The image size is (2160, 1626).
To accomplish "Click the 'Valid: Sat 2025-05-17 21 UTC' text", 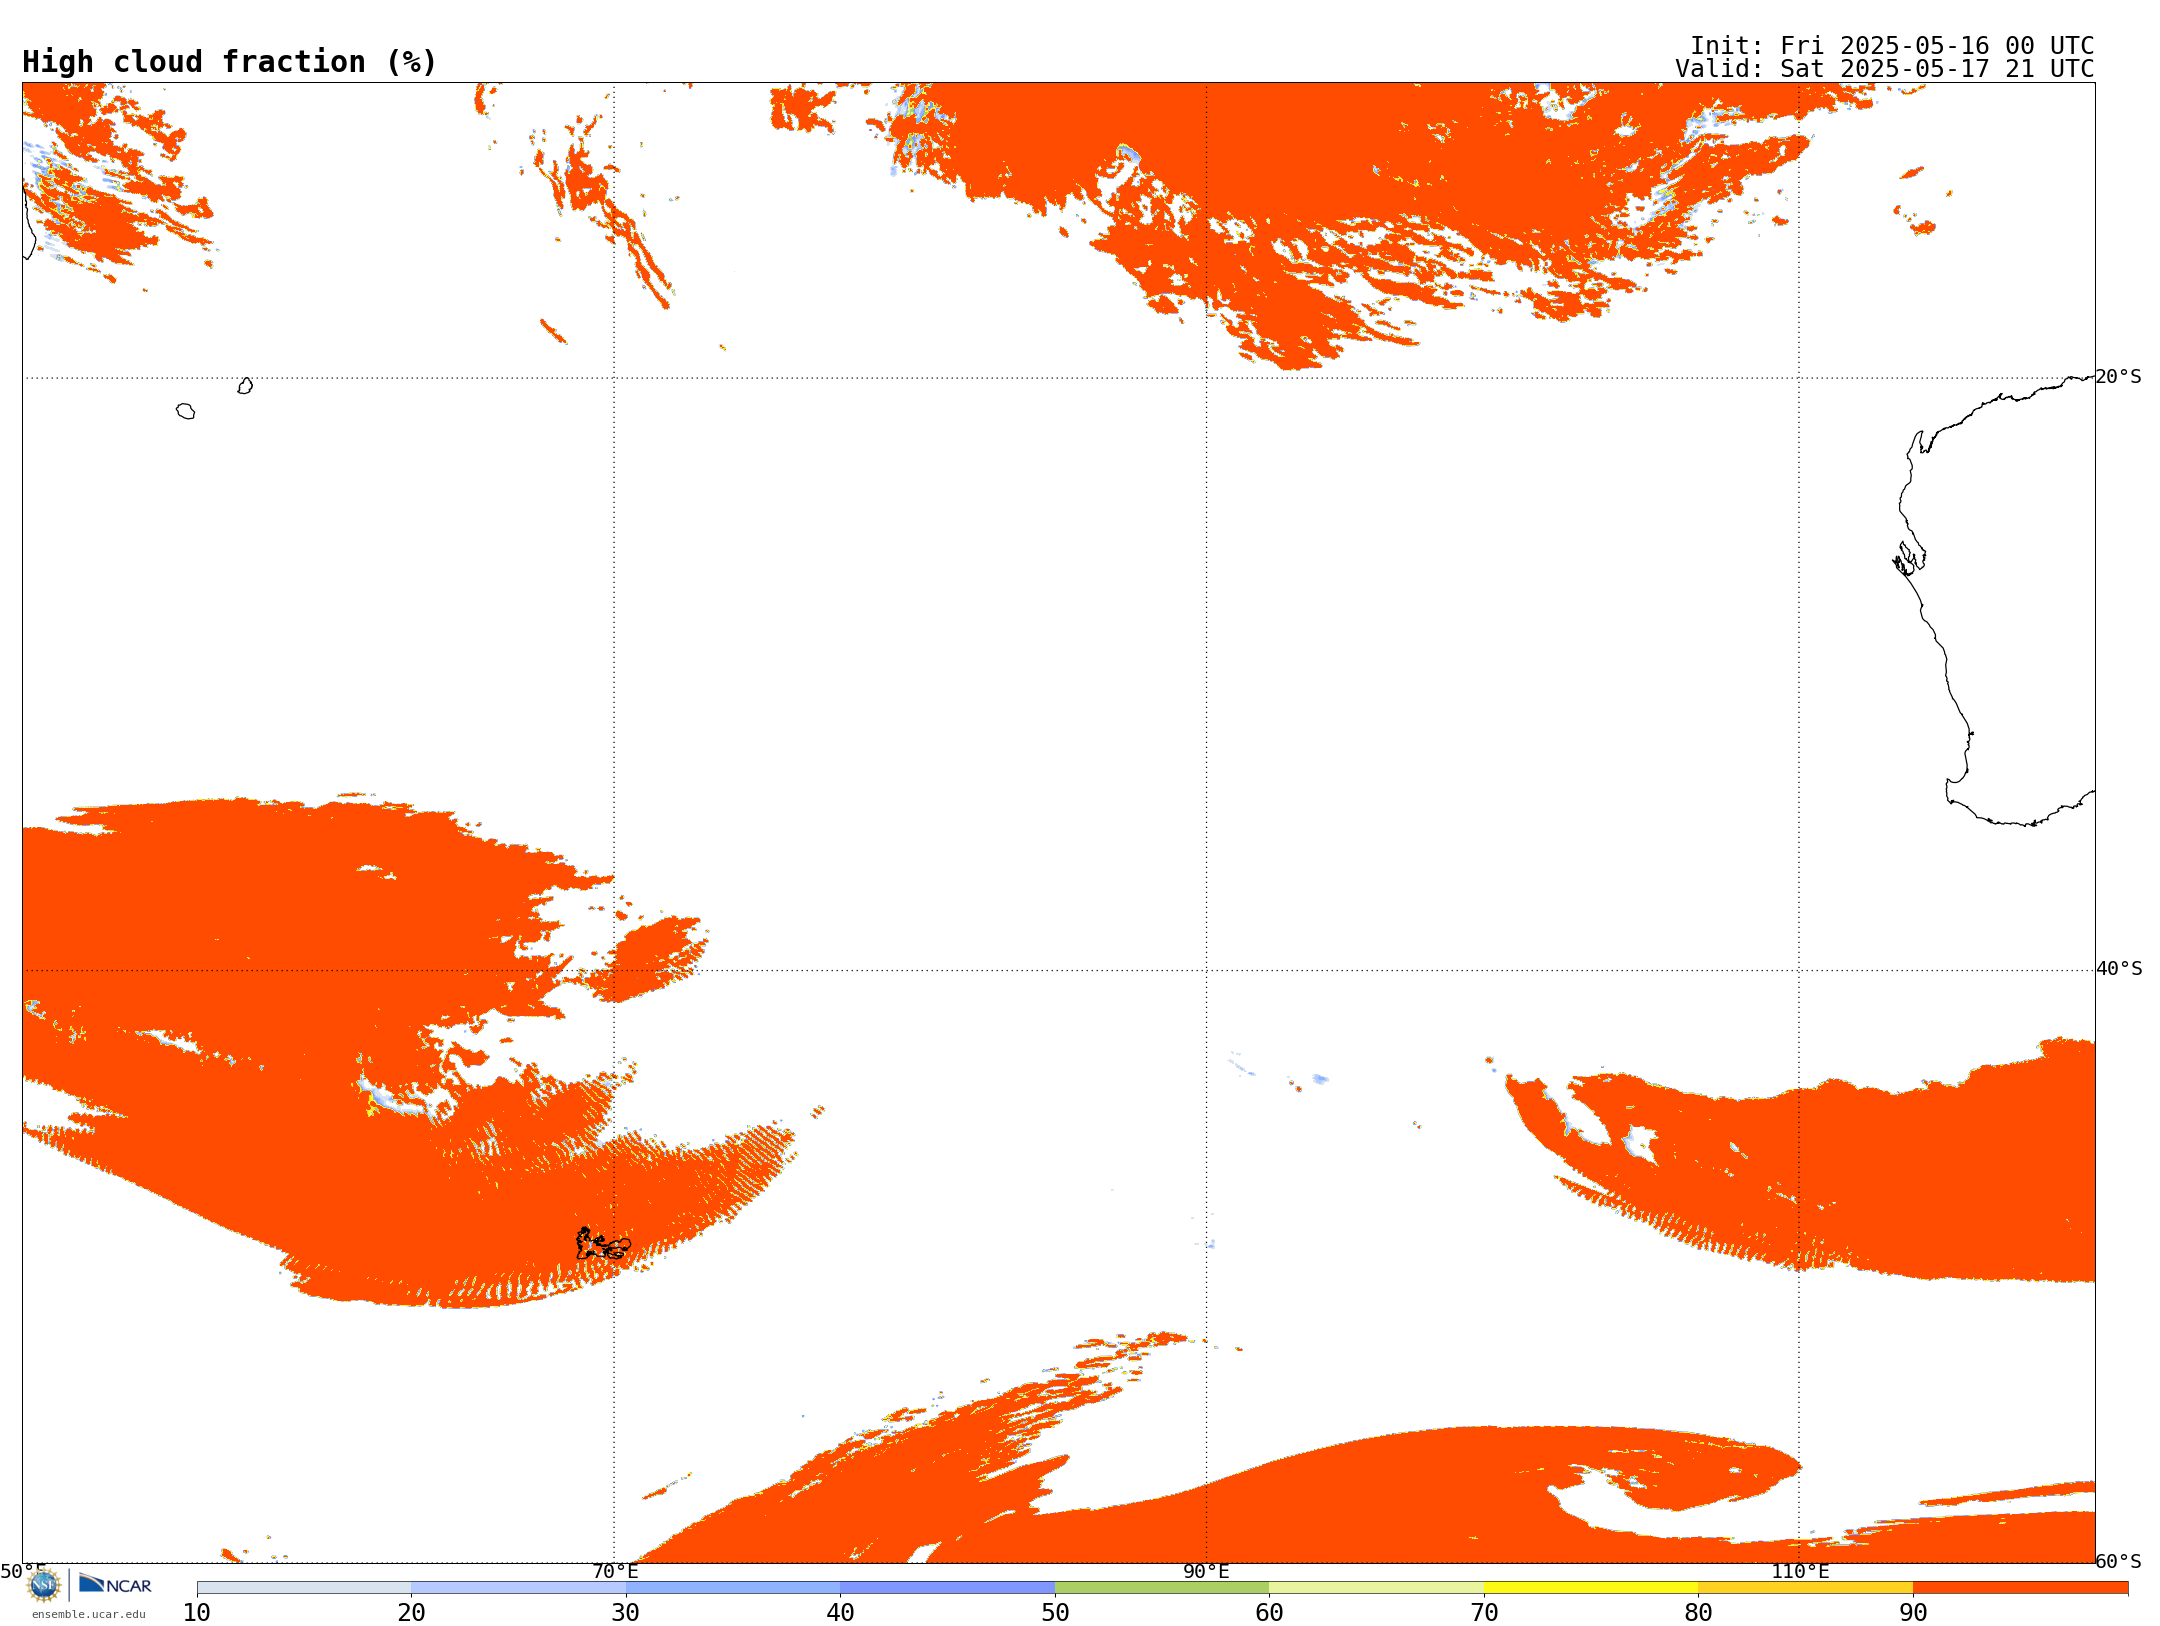I will [1885, 69].
